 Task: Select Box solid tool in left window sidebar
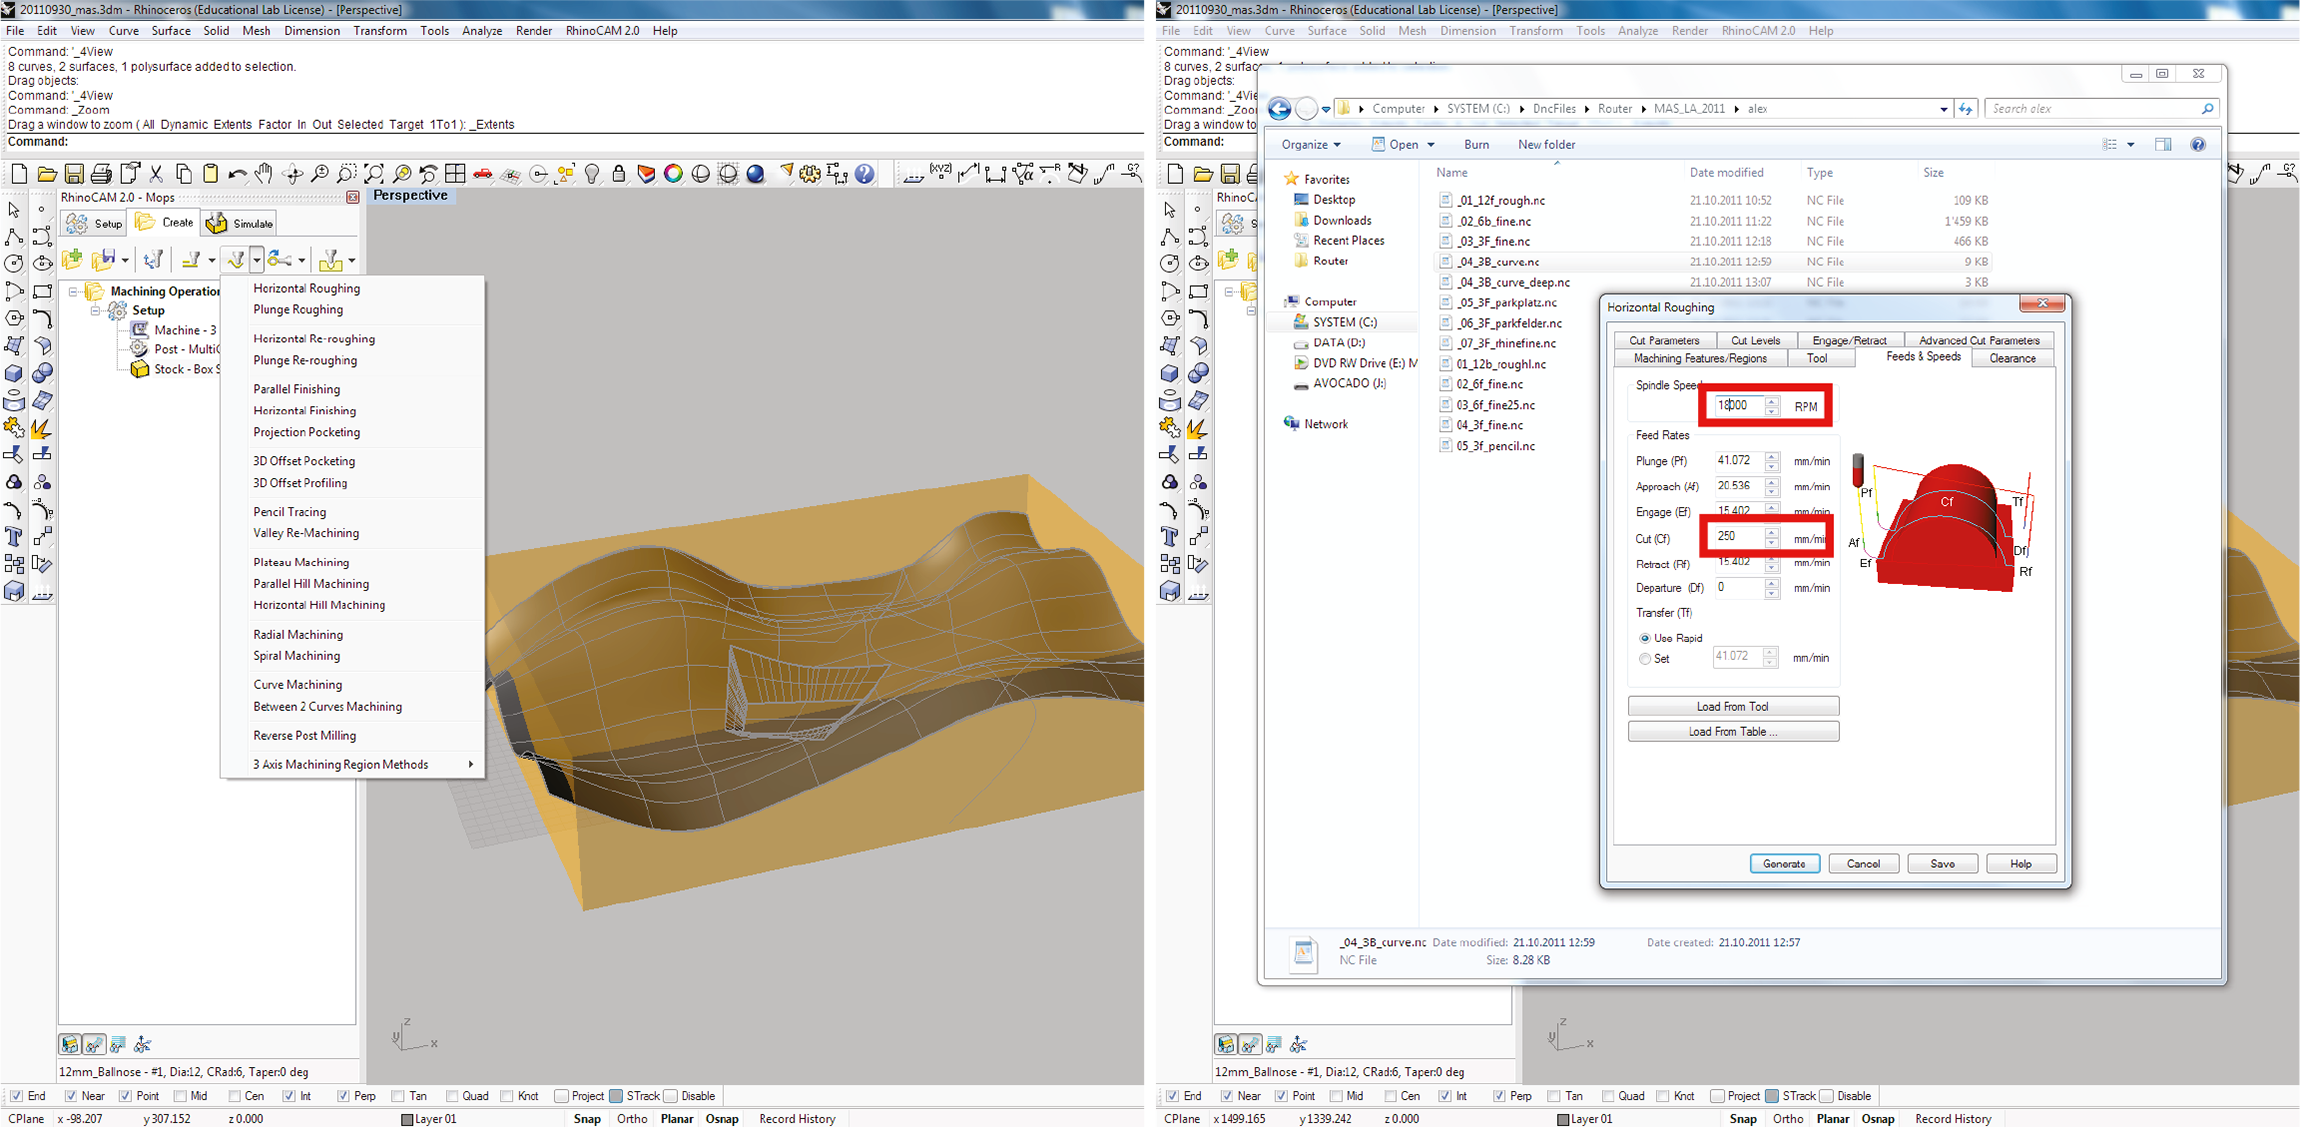tap(14, 373)
